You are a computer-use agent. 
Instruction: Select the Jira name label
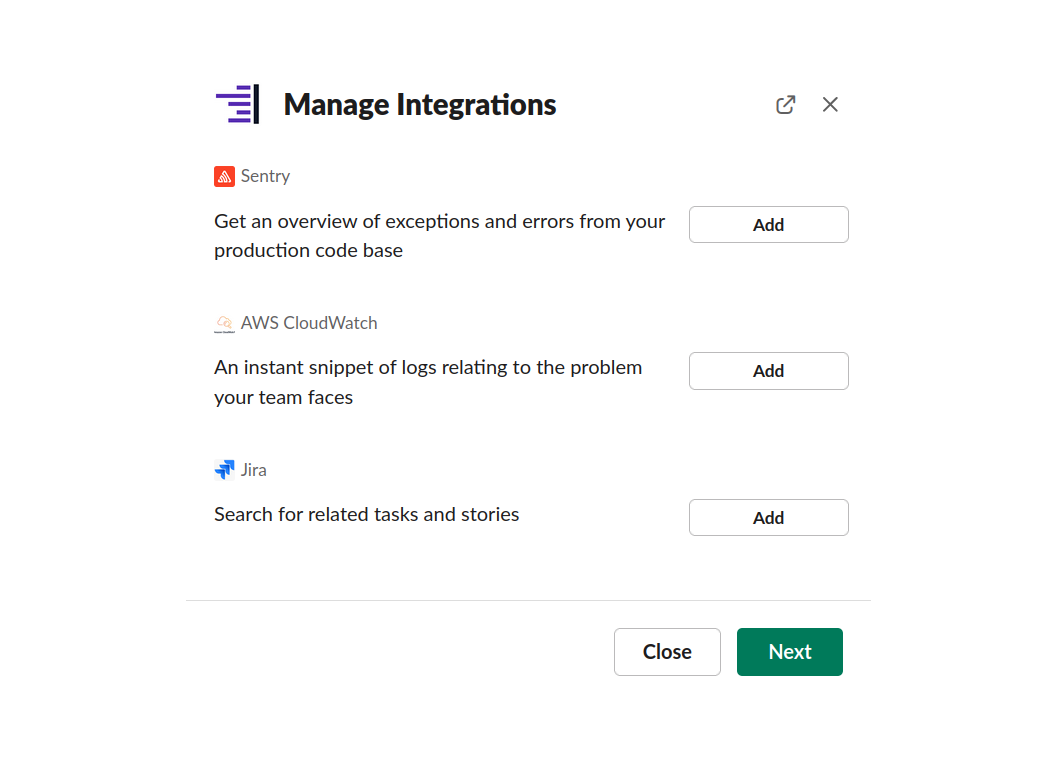coord(254,470)
